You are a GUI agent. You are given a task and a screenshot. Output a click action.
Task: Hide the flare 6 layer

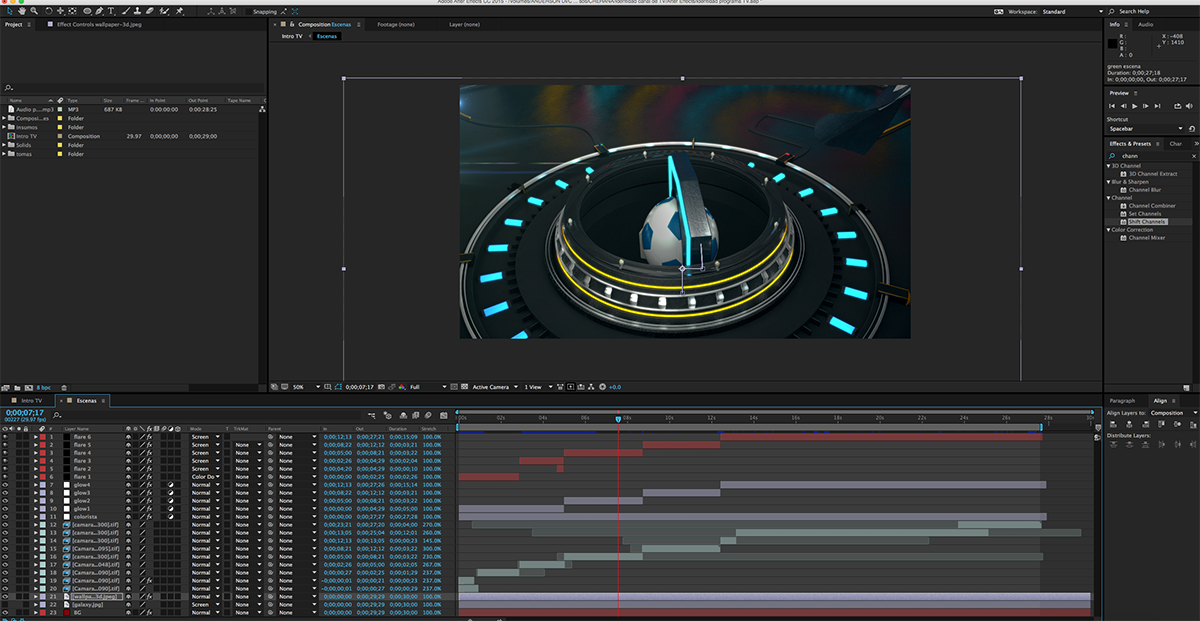5,437
